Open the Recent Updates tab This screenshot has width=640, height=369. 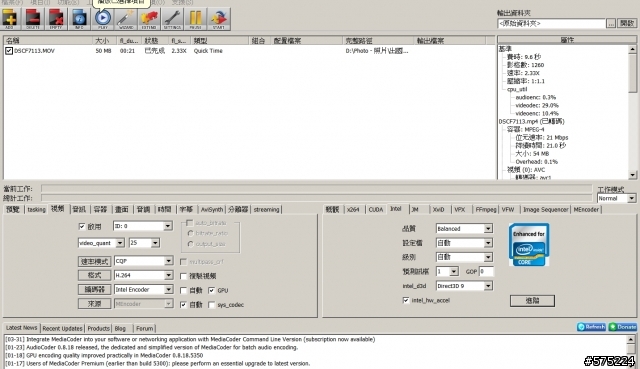point(62,328)
